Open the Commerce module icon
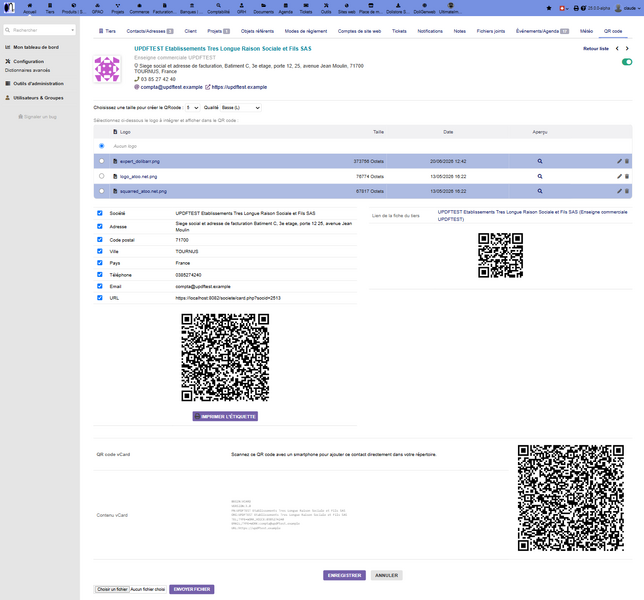 coord(139,5)
